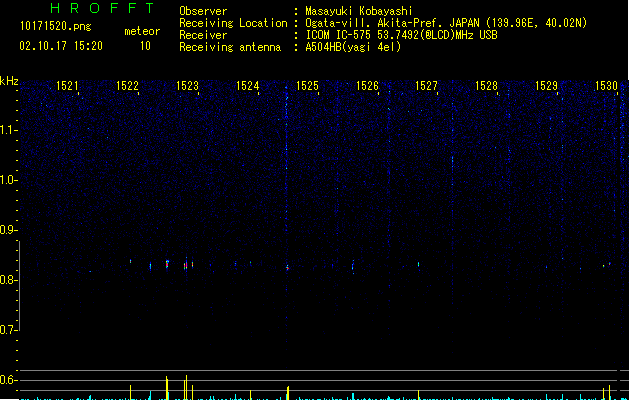
Task: Click the 1522 time marker
Action: click(x=127, y=86)
